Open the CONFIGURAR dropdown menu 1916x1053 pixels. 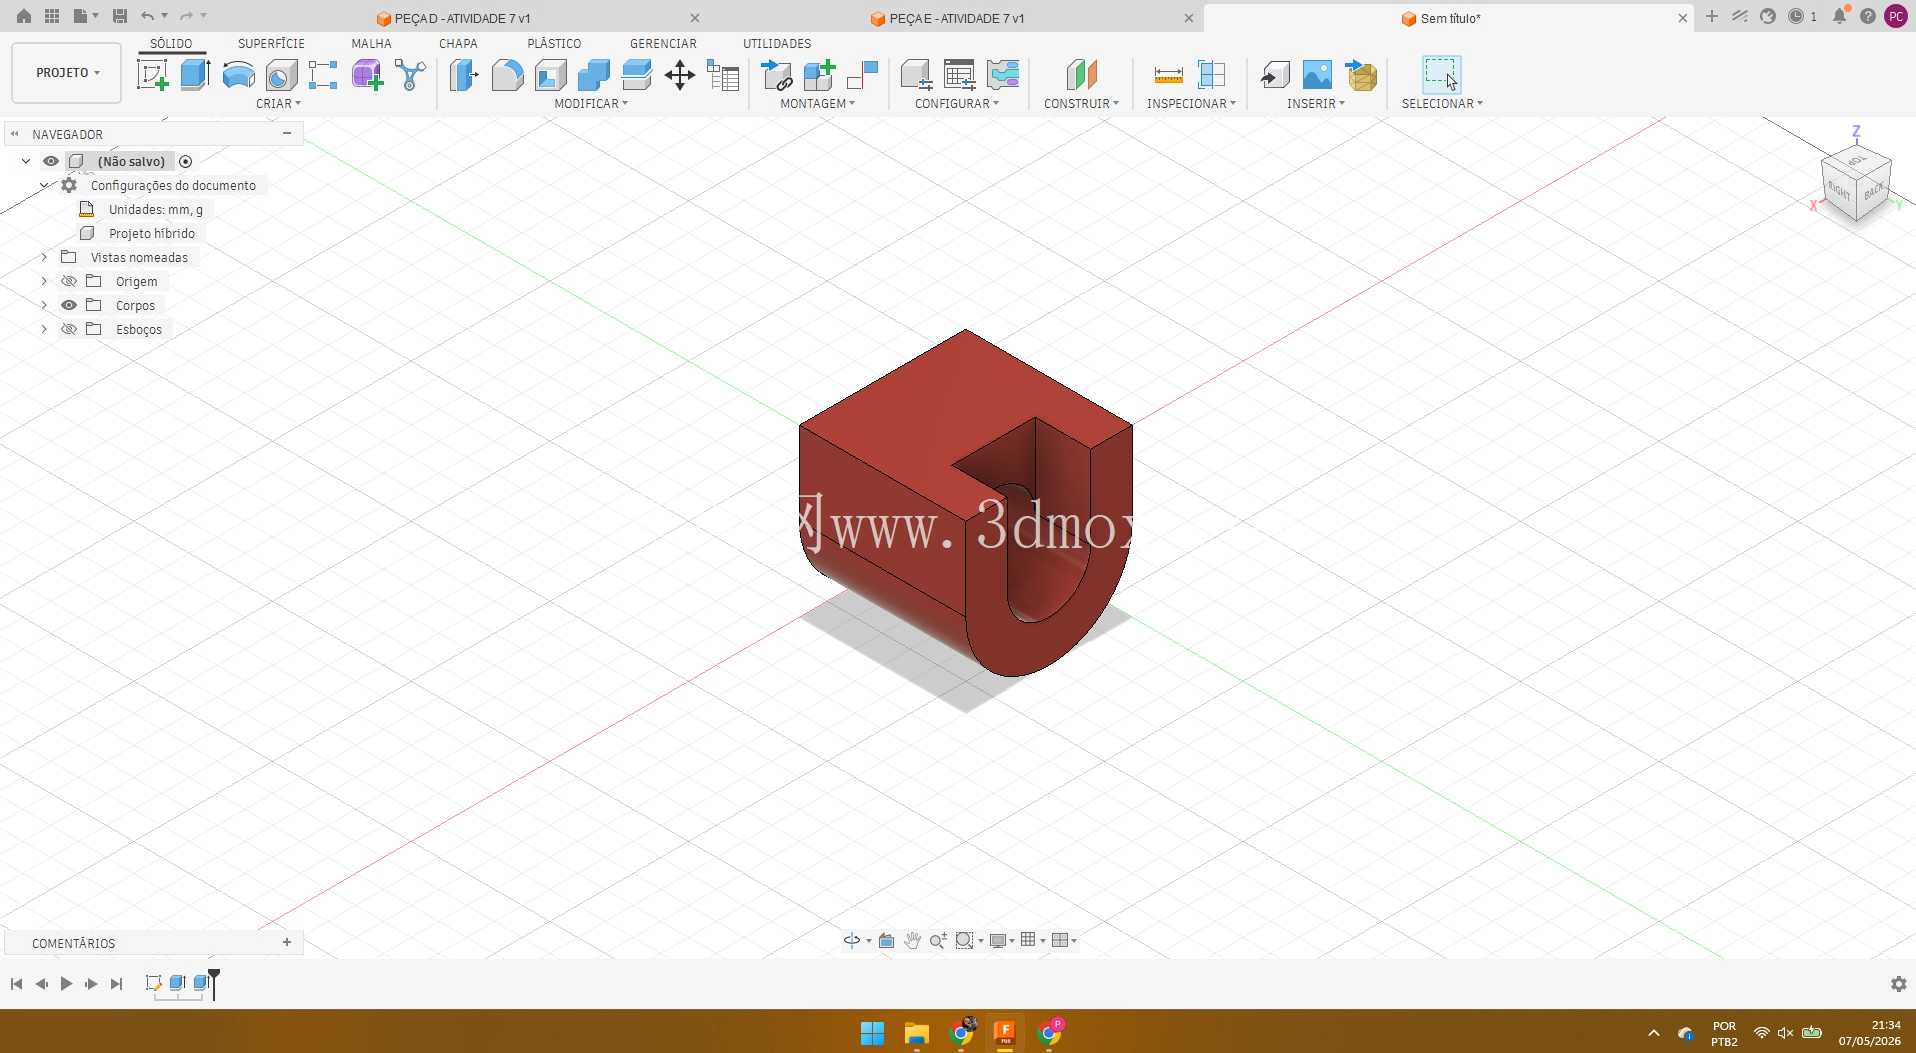pos(956,104)
